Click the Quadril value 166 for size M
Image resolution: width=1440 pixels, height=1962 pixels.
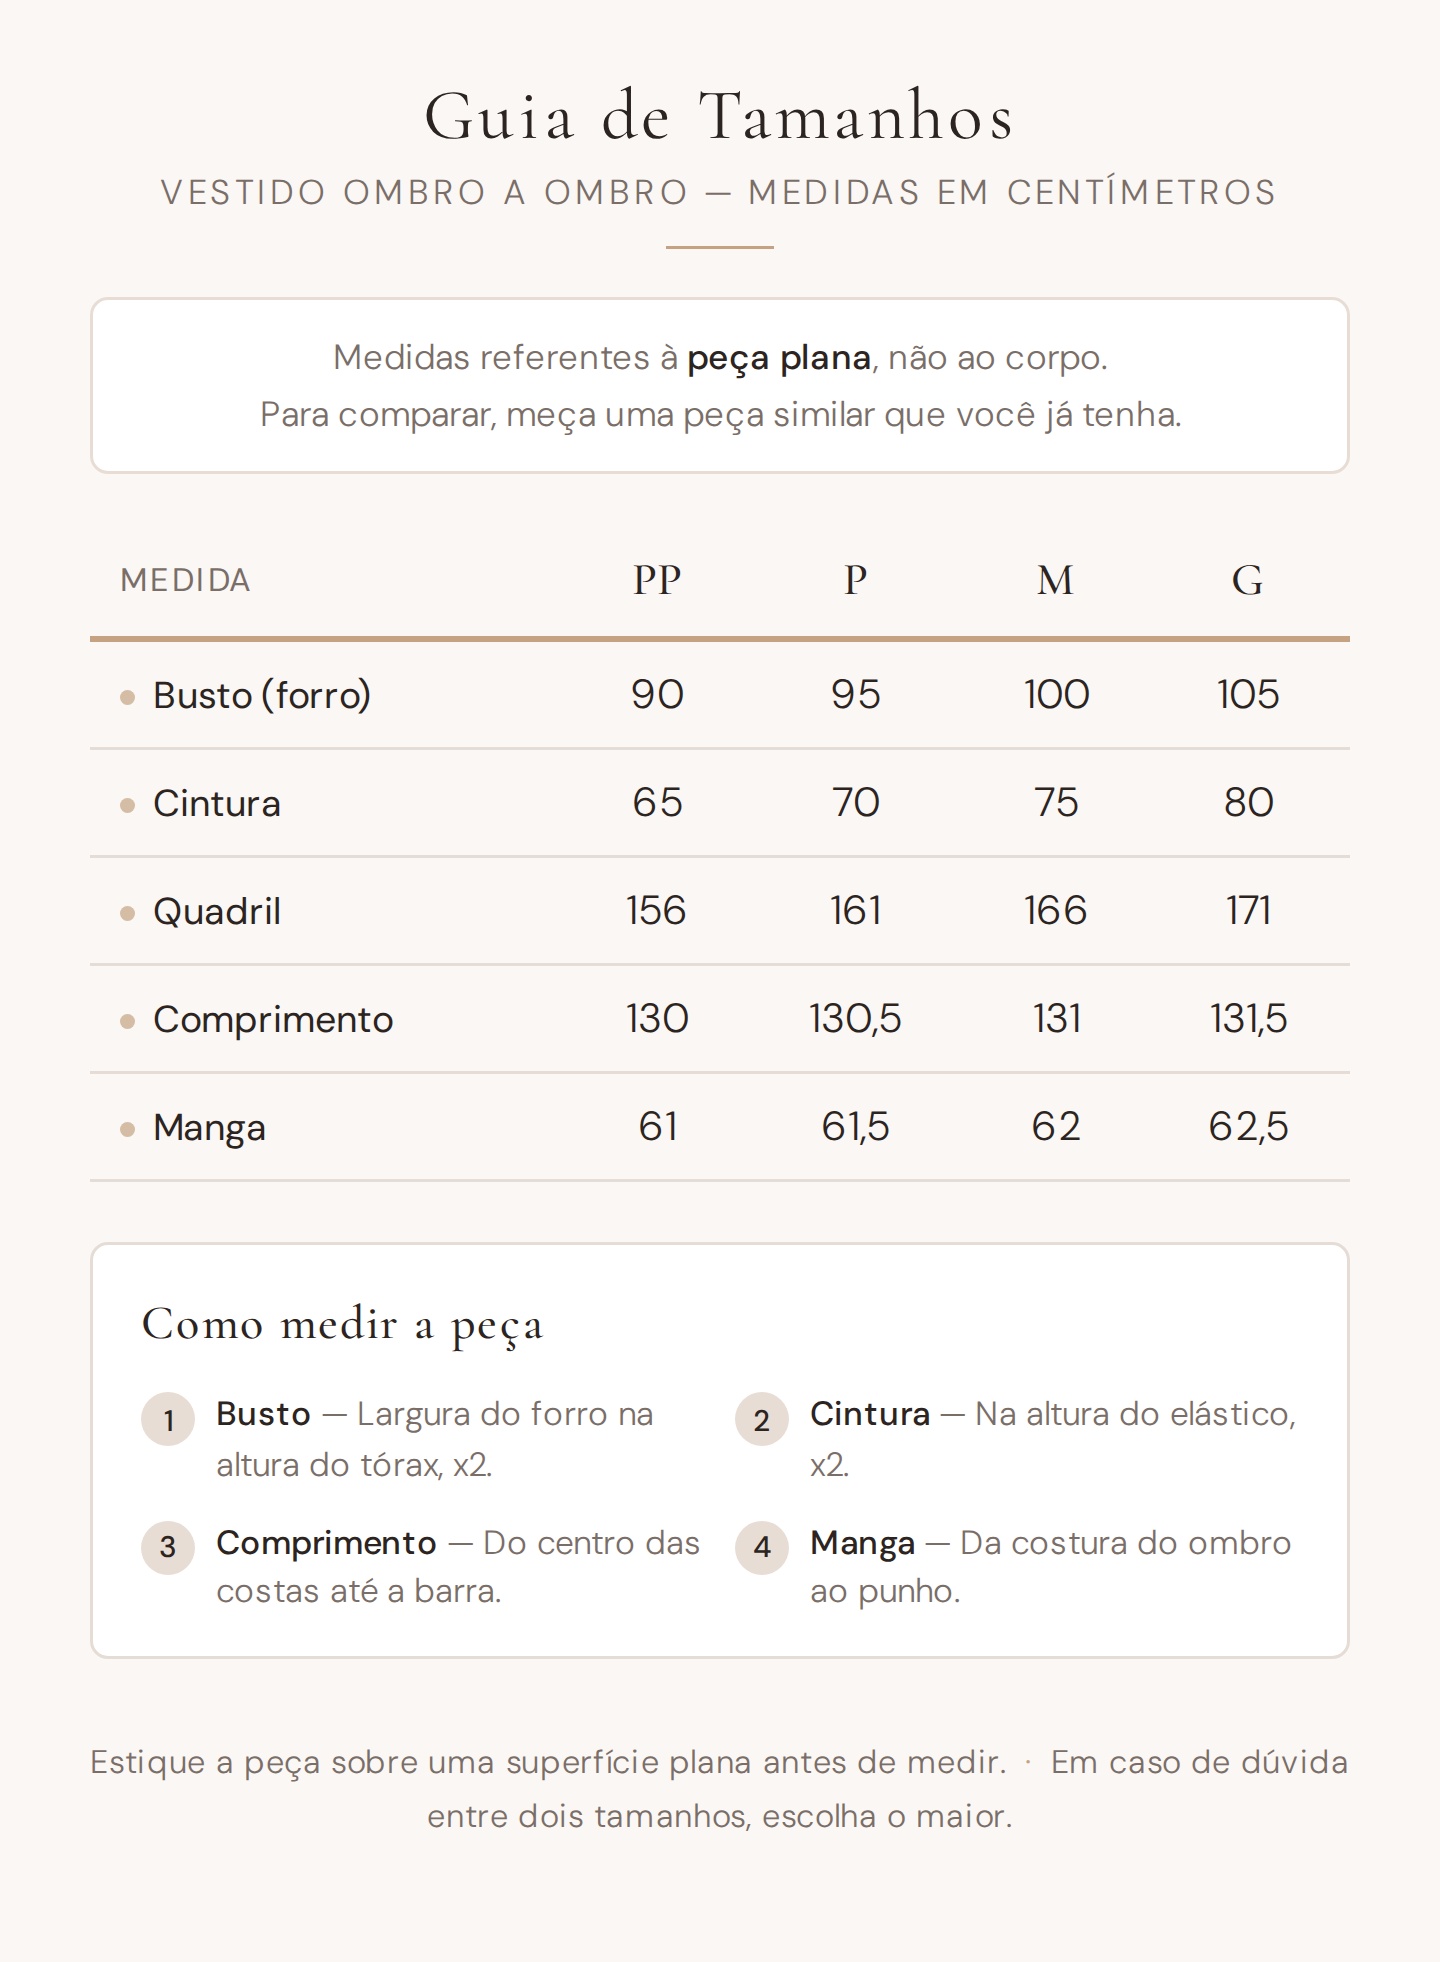coord(1055,911)
